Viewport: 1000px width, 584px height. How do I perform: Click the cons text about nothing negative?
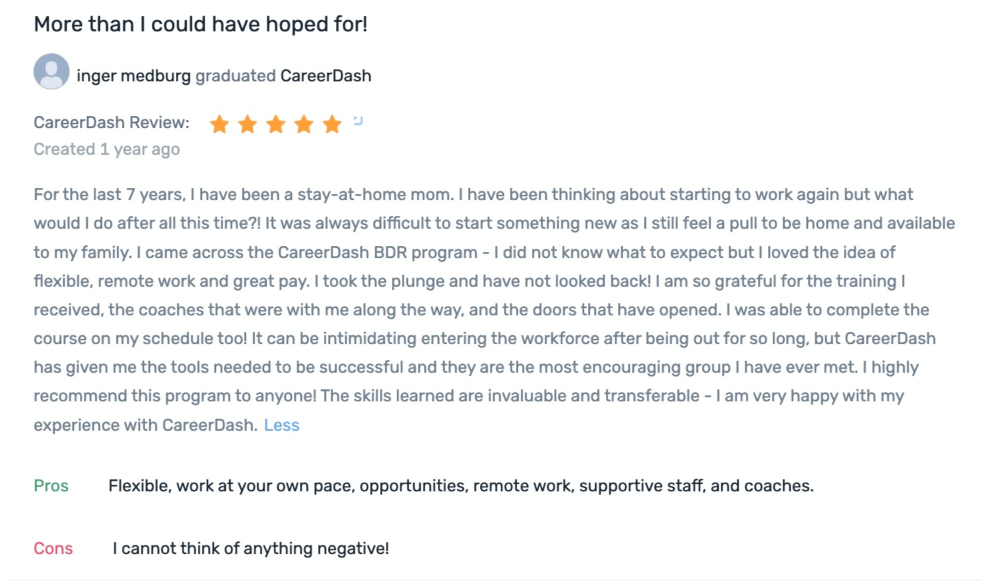point(251,548)
